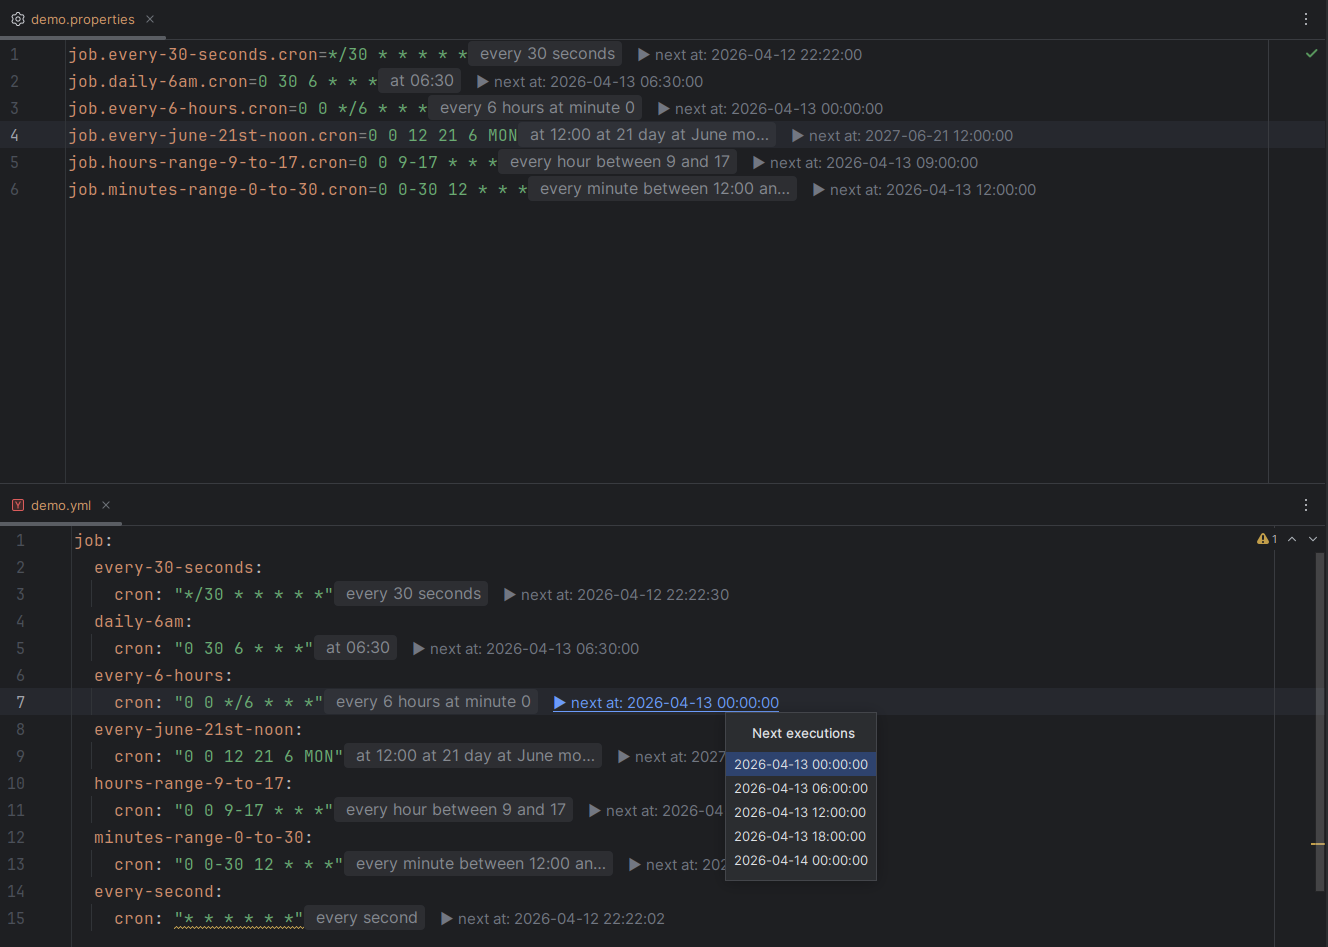This screenshot has height=947, width=1328.
Task: Open tab options menu for demo.yml pane
Action: click(1306, 505)
